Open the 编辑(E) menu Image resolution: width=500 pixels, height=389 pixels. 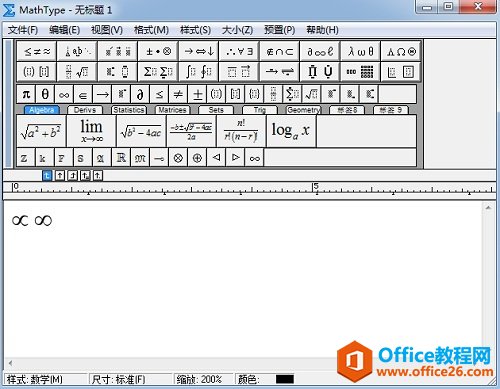64,30
